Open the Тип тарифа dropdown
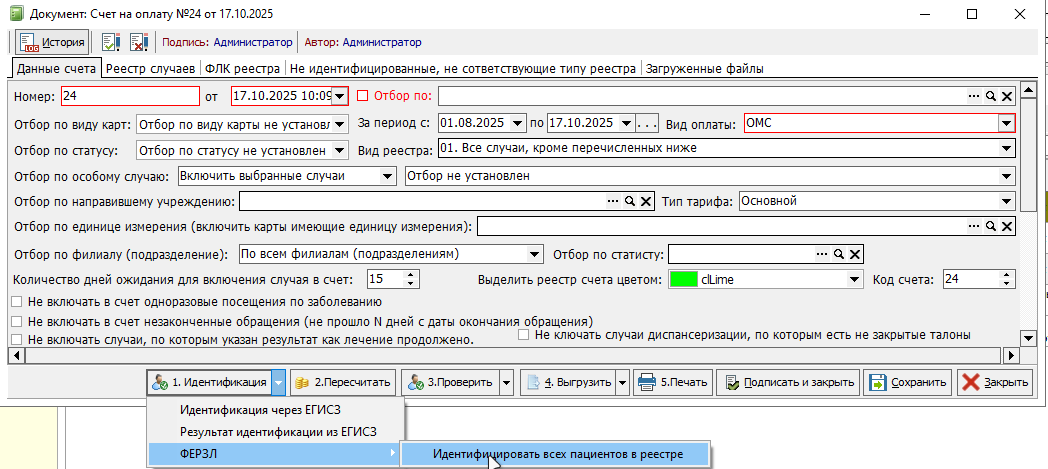 [1006, 202]
